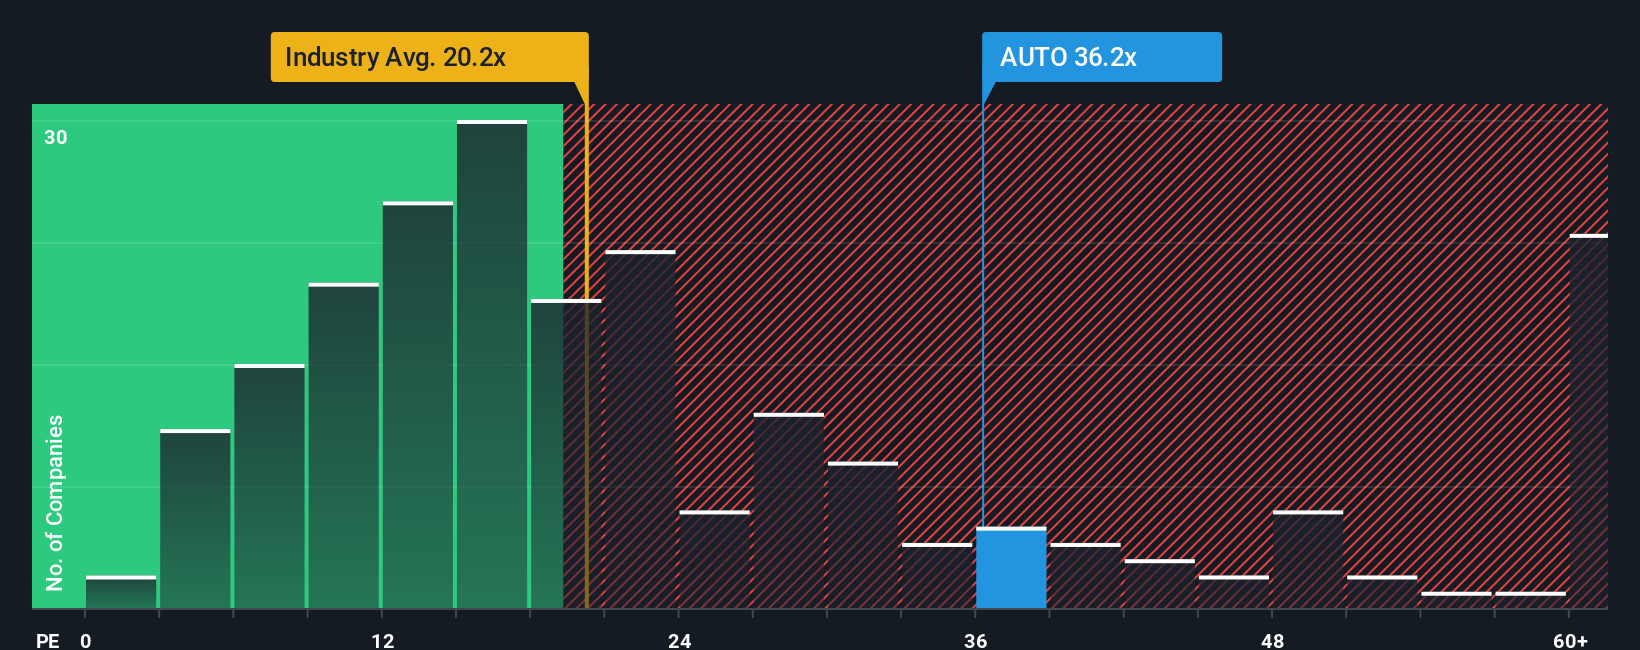Click the second green bar from the left
This screenshot has height=650, width=1640.
click(195, 519)
